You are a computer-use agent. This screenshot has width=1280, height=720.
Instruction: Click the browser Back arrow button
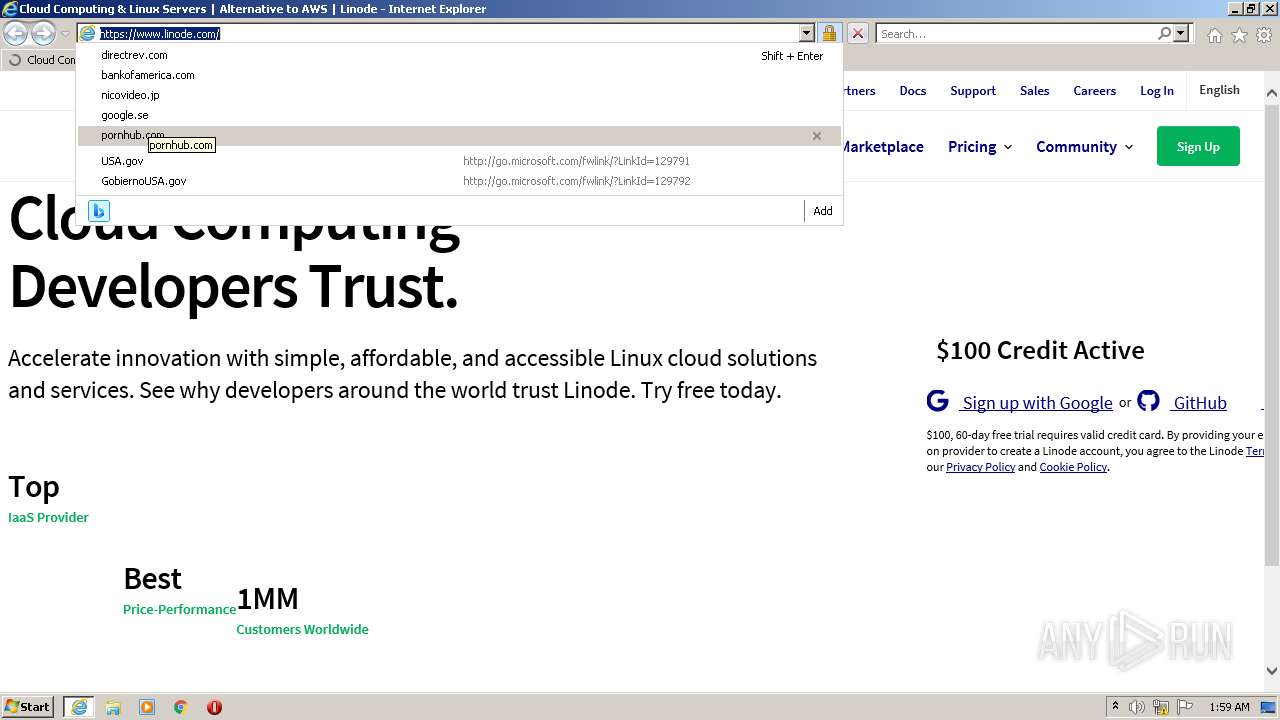click(x=16, y=34)
